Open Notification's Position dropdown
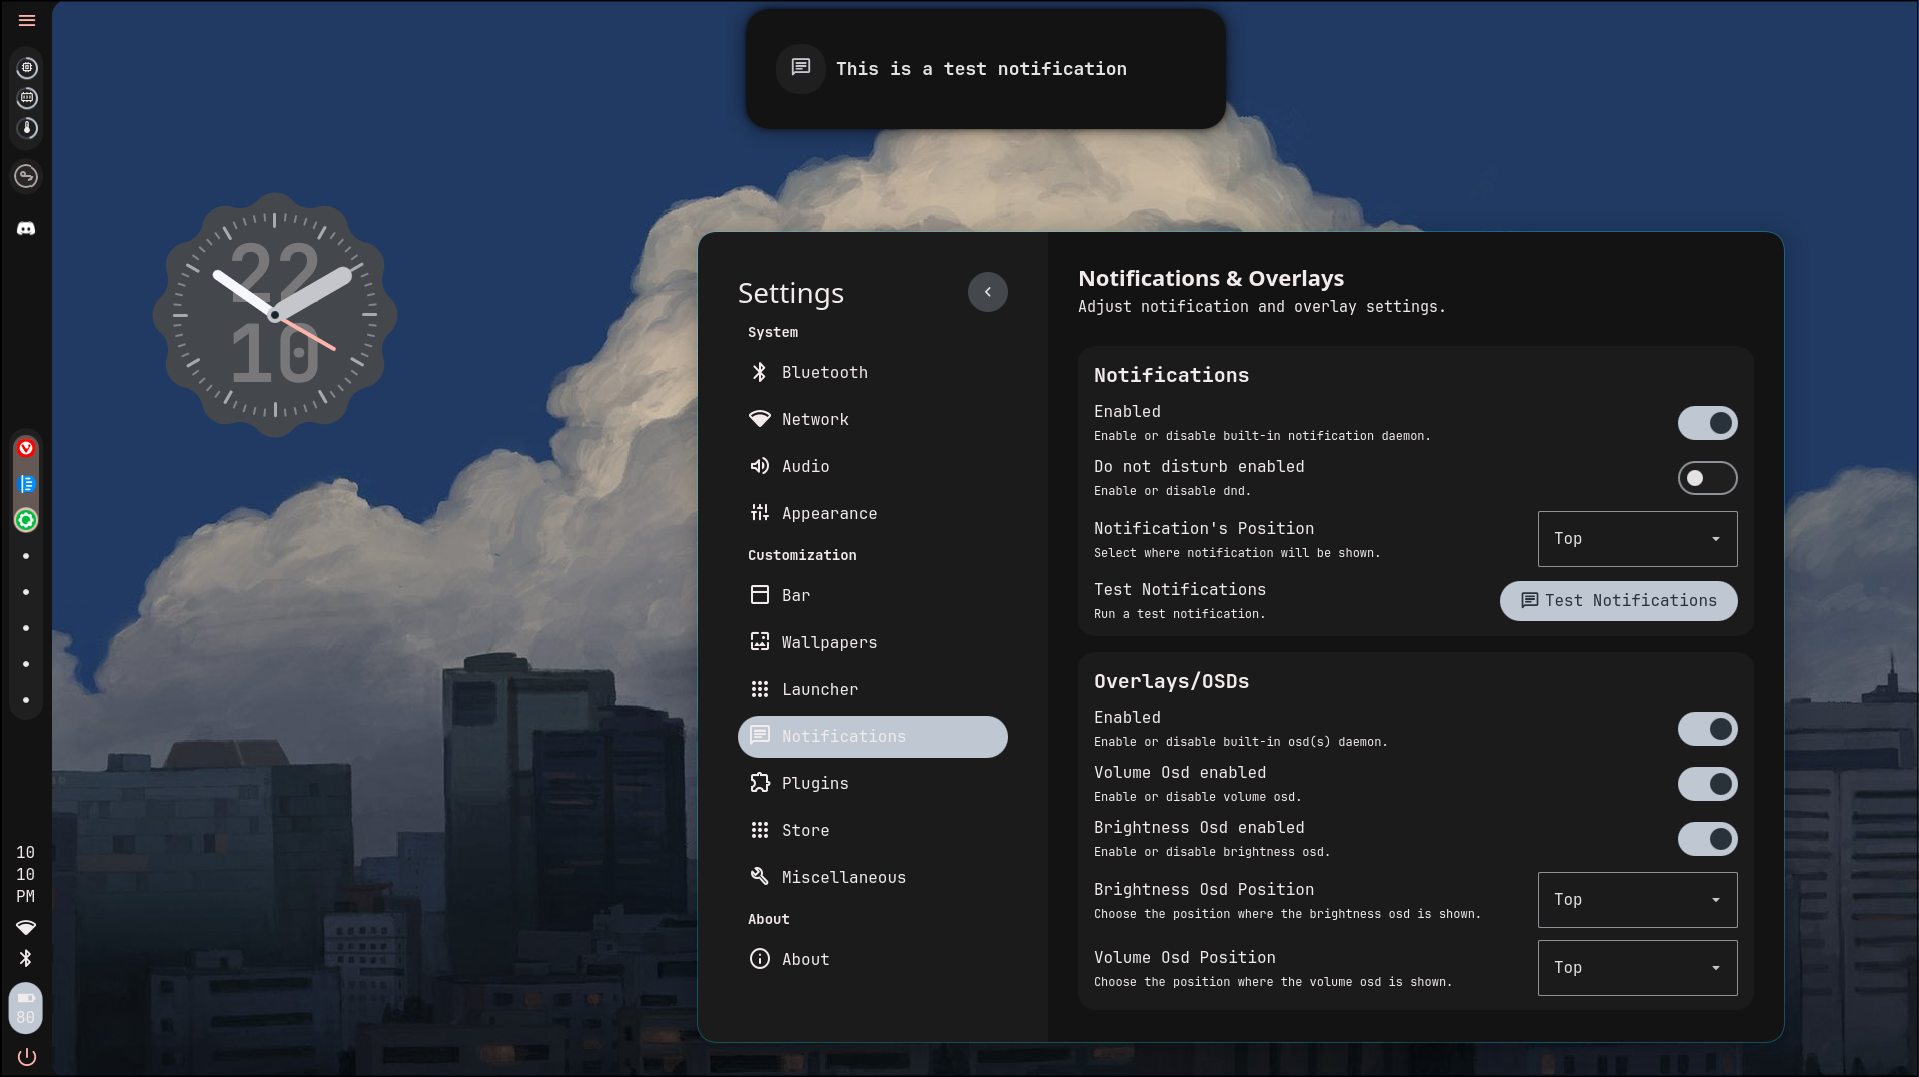 click(x=1637, y=539)
